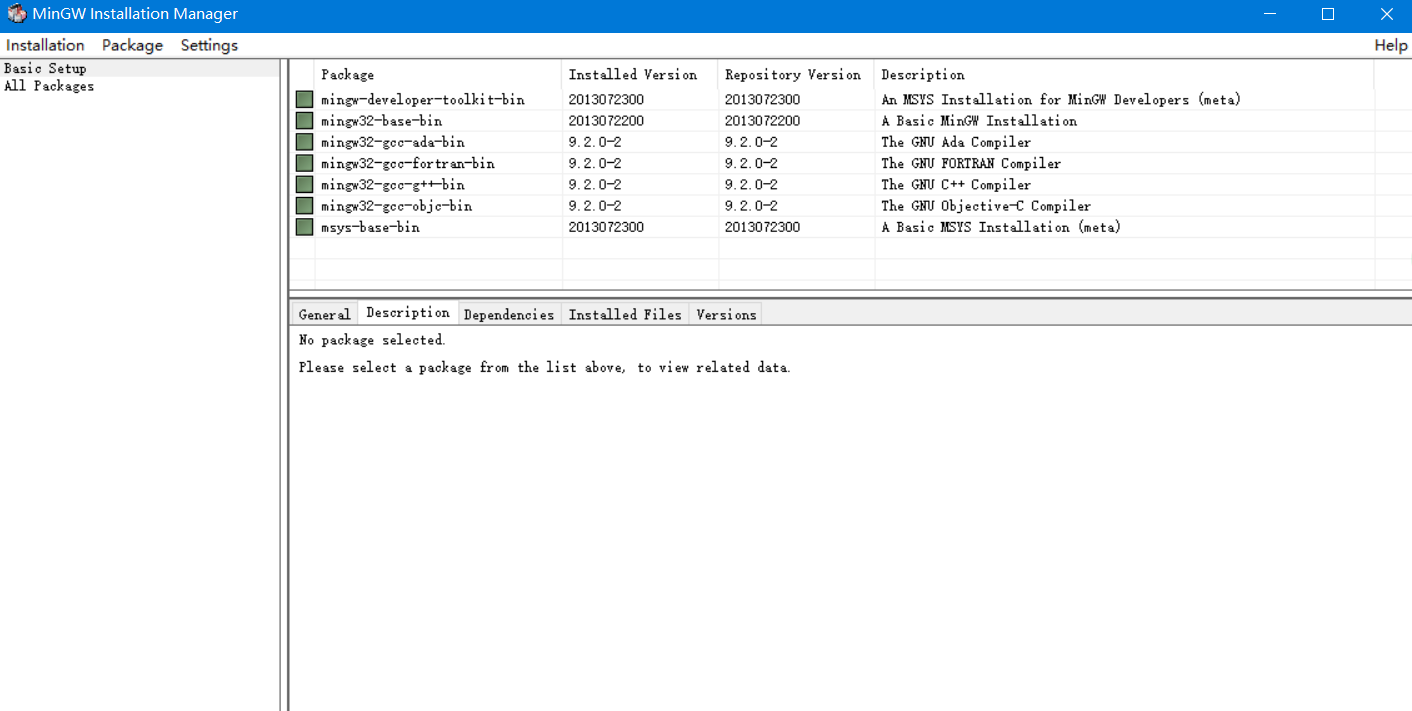This screenshot has height=711, width=1412.
Task: Click the mingw32-gcc-objc-bin status icon
Action: point(303,205)
